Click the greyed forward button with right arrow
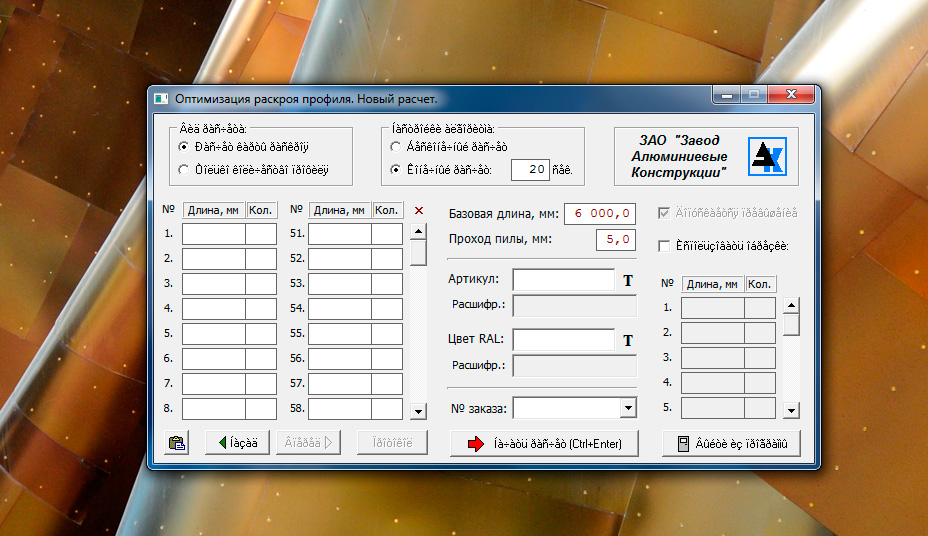This screenshot has height=536, width=928. 308,443
